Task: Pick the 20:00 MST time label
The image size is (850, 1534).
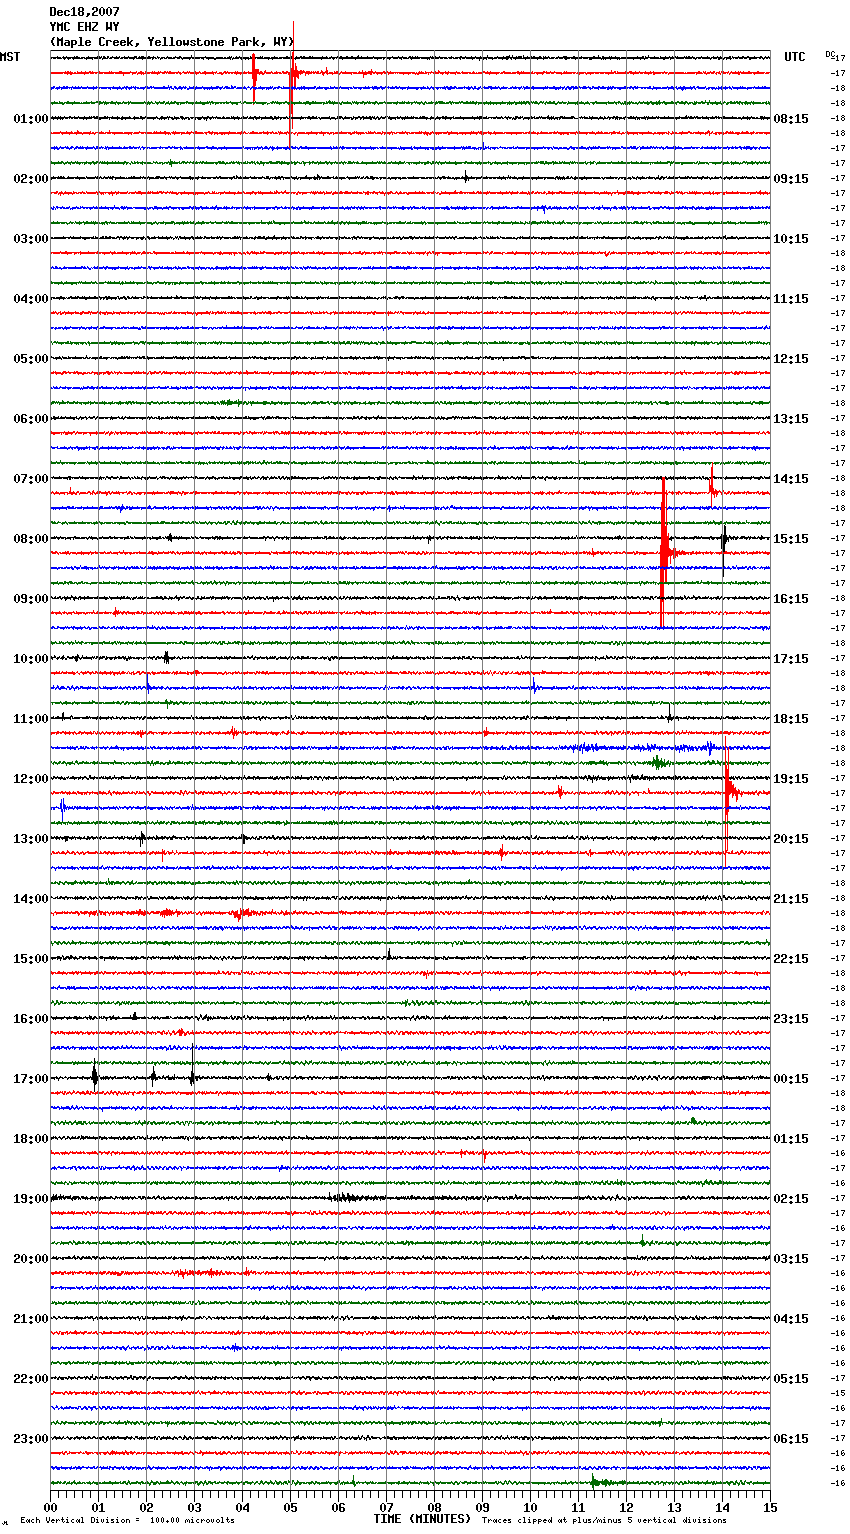Action: [x=31, y=1259]
